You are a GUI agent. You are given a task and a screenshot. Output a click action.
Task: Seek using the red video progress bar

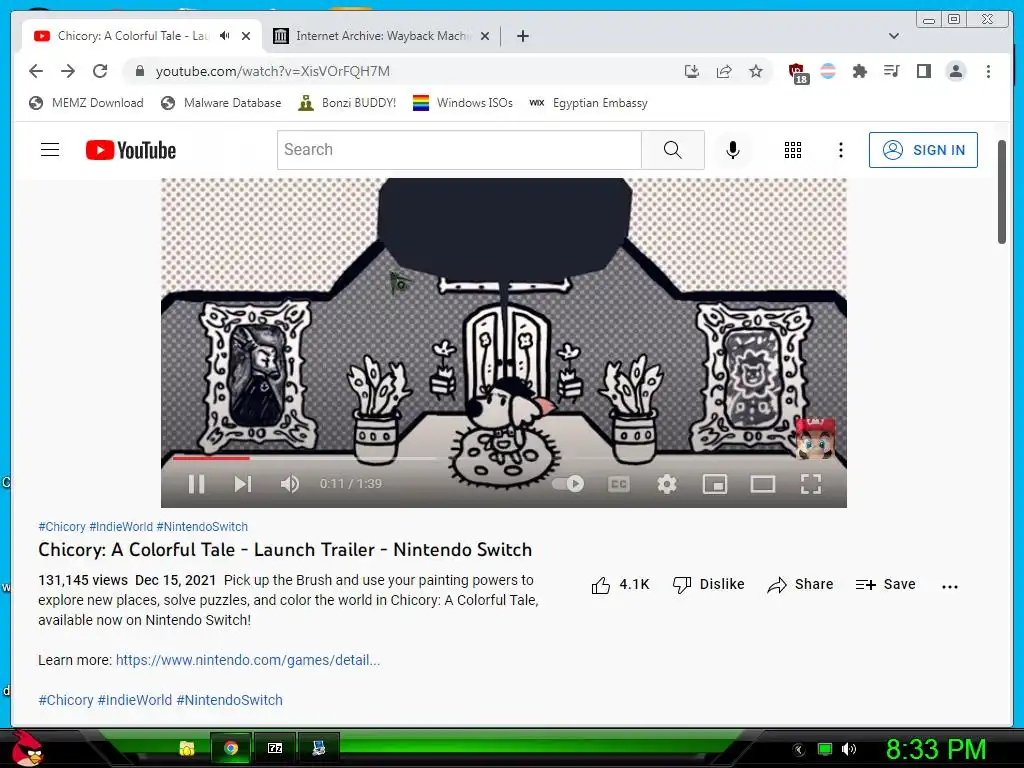tap(211, 458)
